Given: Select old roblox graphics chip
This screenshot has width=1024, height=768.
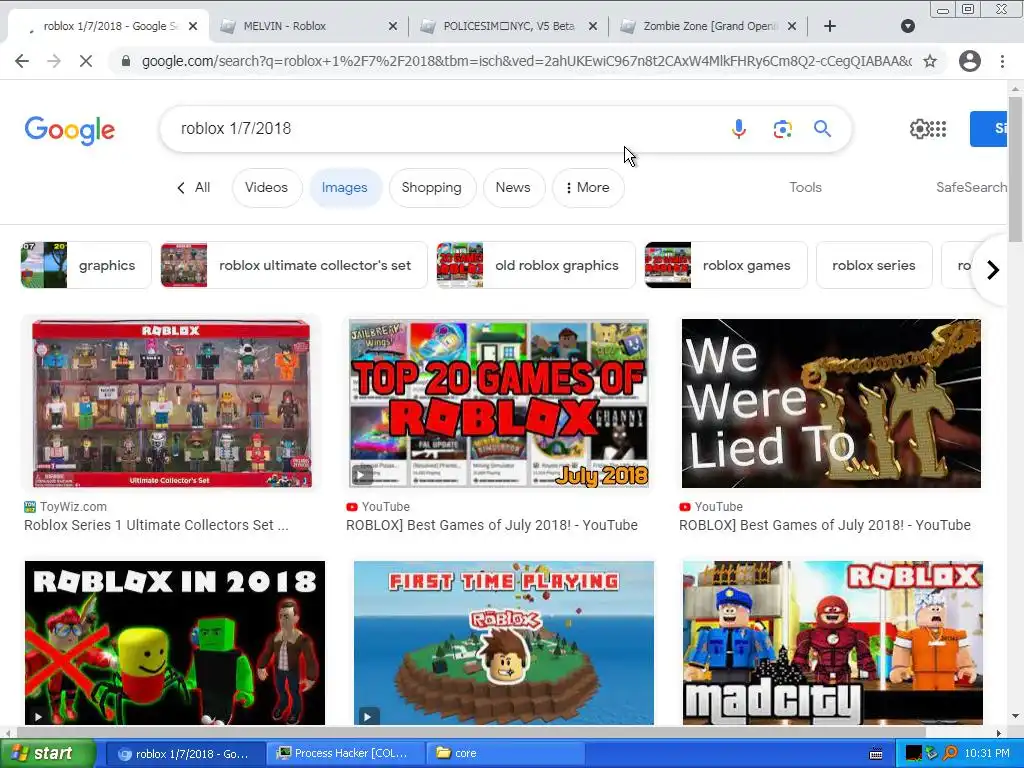Looking at the screenshot, I should (x=536, y=265).
